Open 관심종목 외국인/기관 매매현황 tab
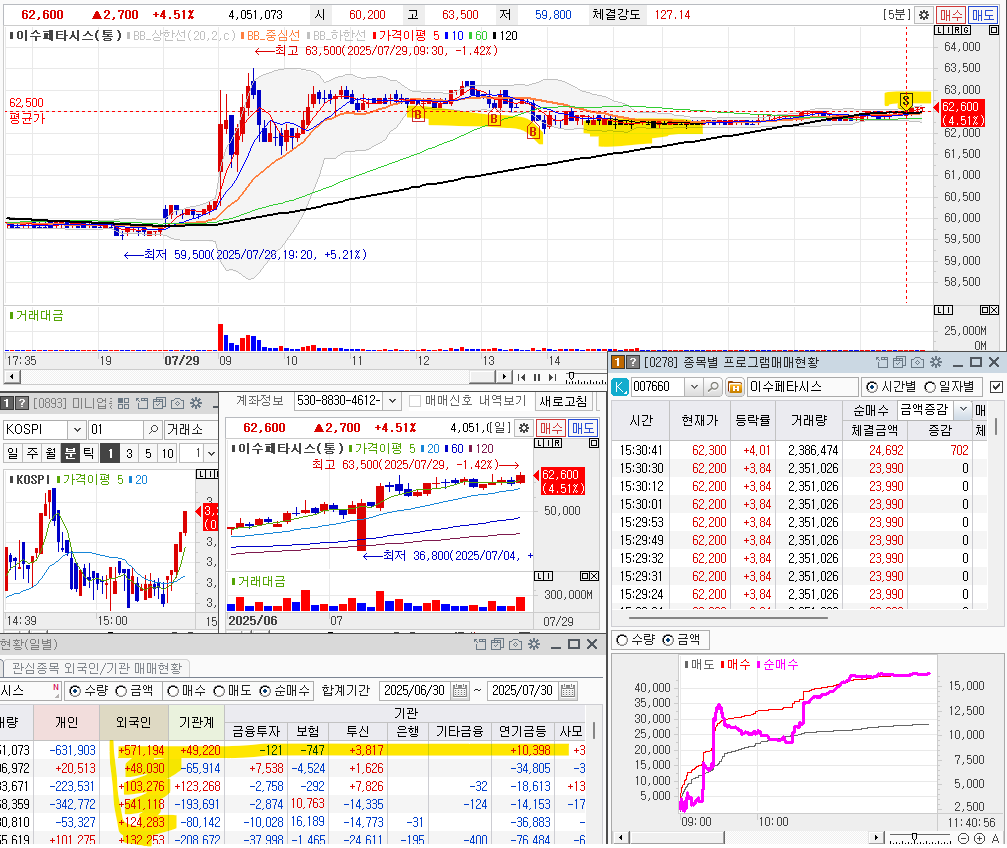This screenshot has width=1007, height=848. [x=96, y=668]
